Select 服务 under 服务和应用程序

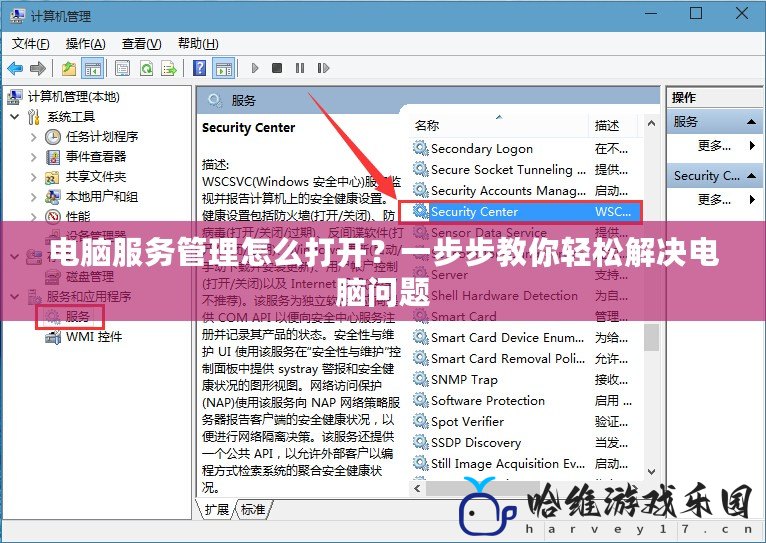click(78, 317)
